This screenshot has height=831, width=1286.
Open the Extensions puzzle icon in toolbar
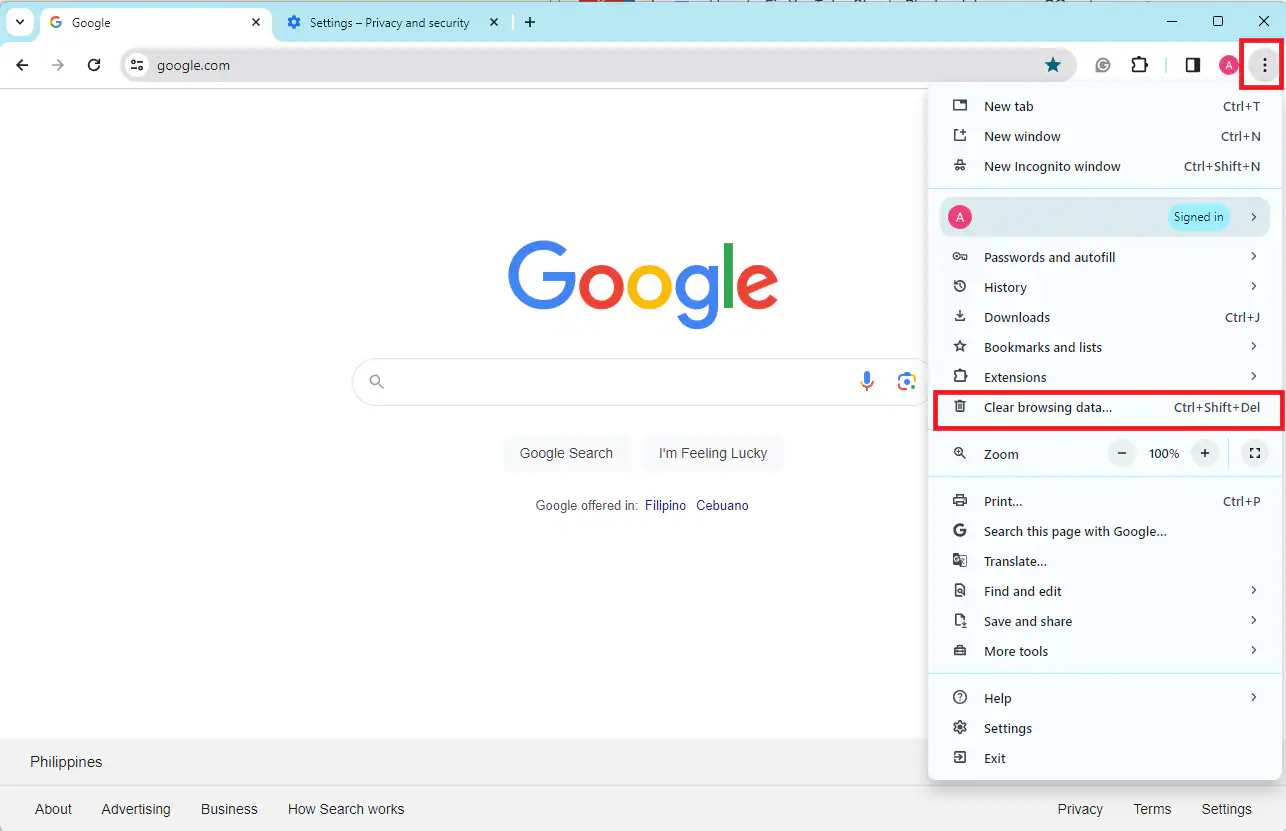click(1139, 65)
